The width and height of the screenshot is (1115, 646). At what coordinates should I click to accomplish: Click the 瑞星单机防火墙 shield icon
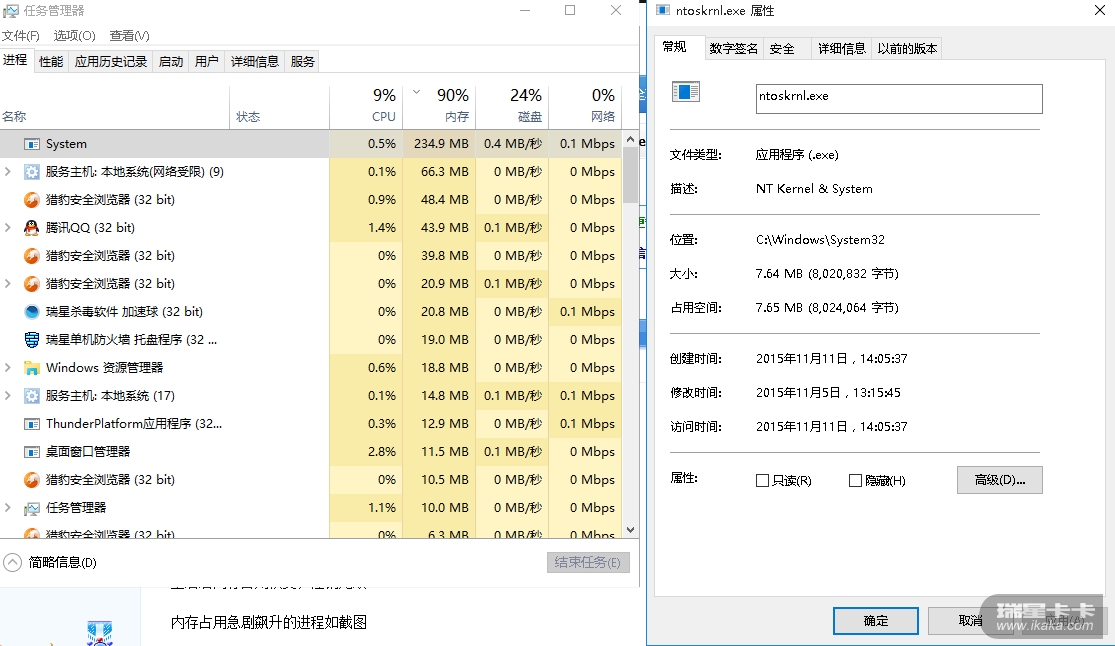pyautogui.click(x=31, y=339)
